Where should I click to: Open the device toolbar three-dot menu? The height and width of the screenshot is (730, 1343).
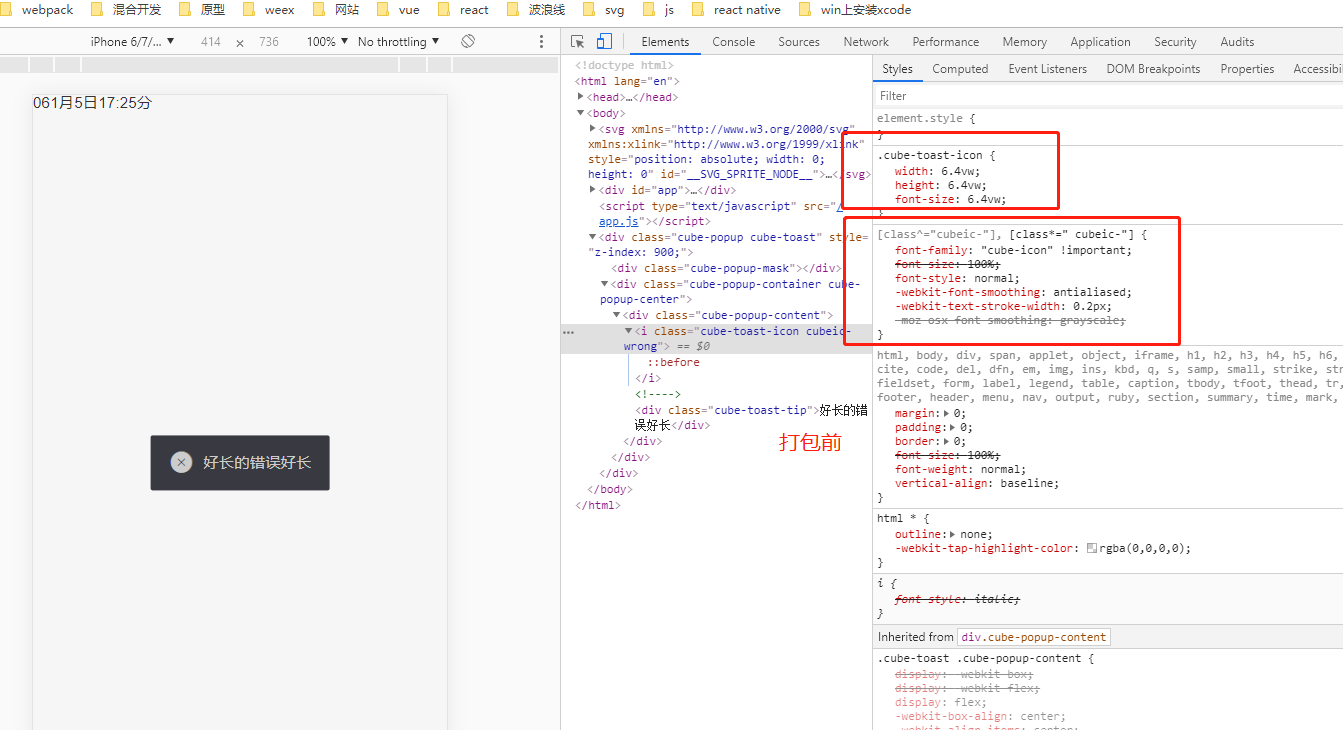click(x=542, y=42)
